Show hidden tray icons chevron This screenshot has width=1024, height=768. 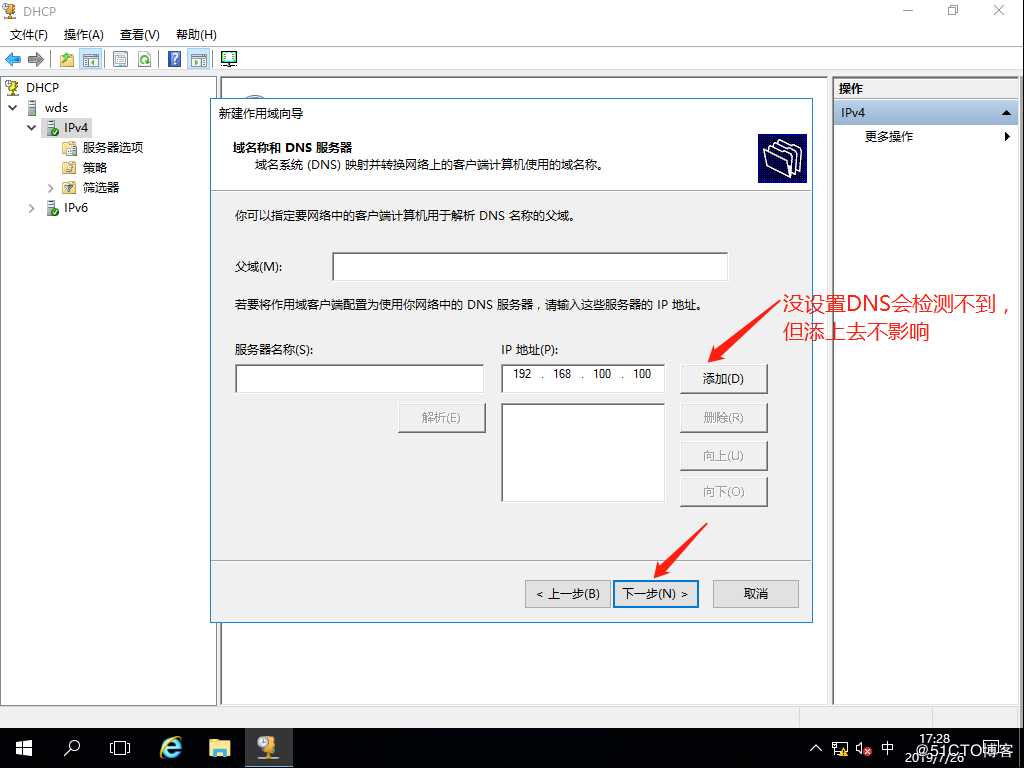pos(816,748)
